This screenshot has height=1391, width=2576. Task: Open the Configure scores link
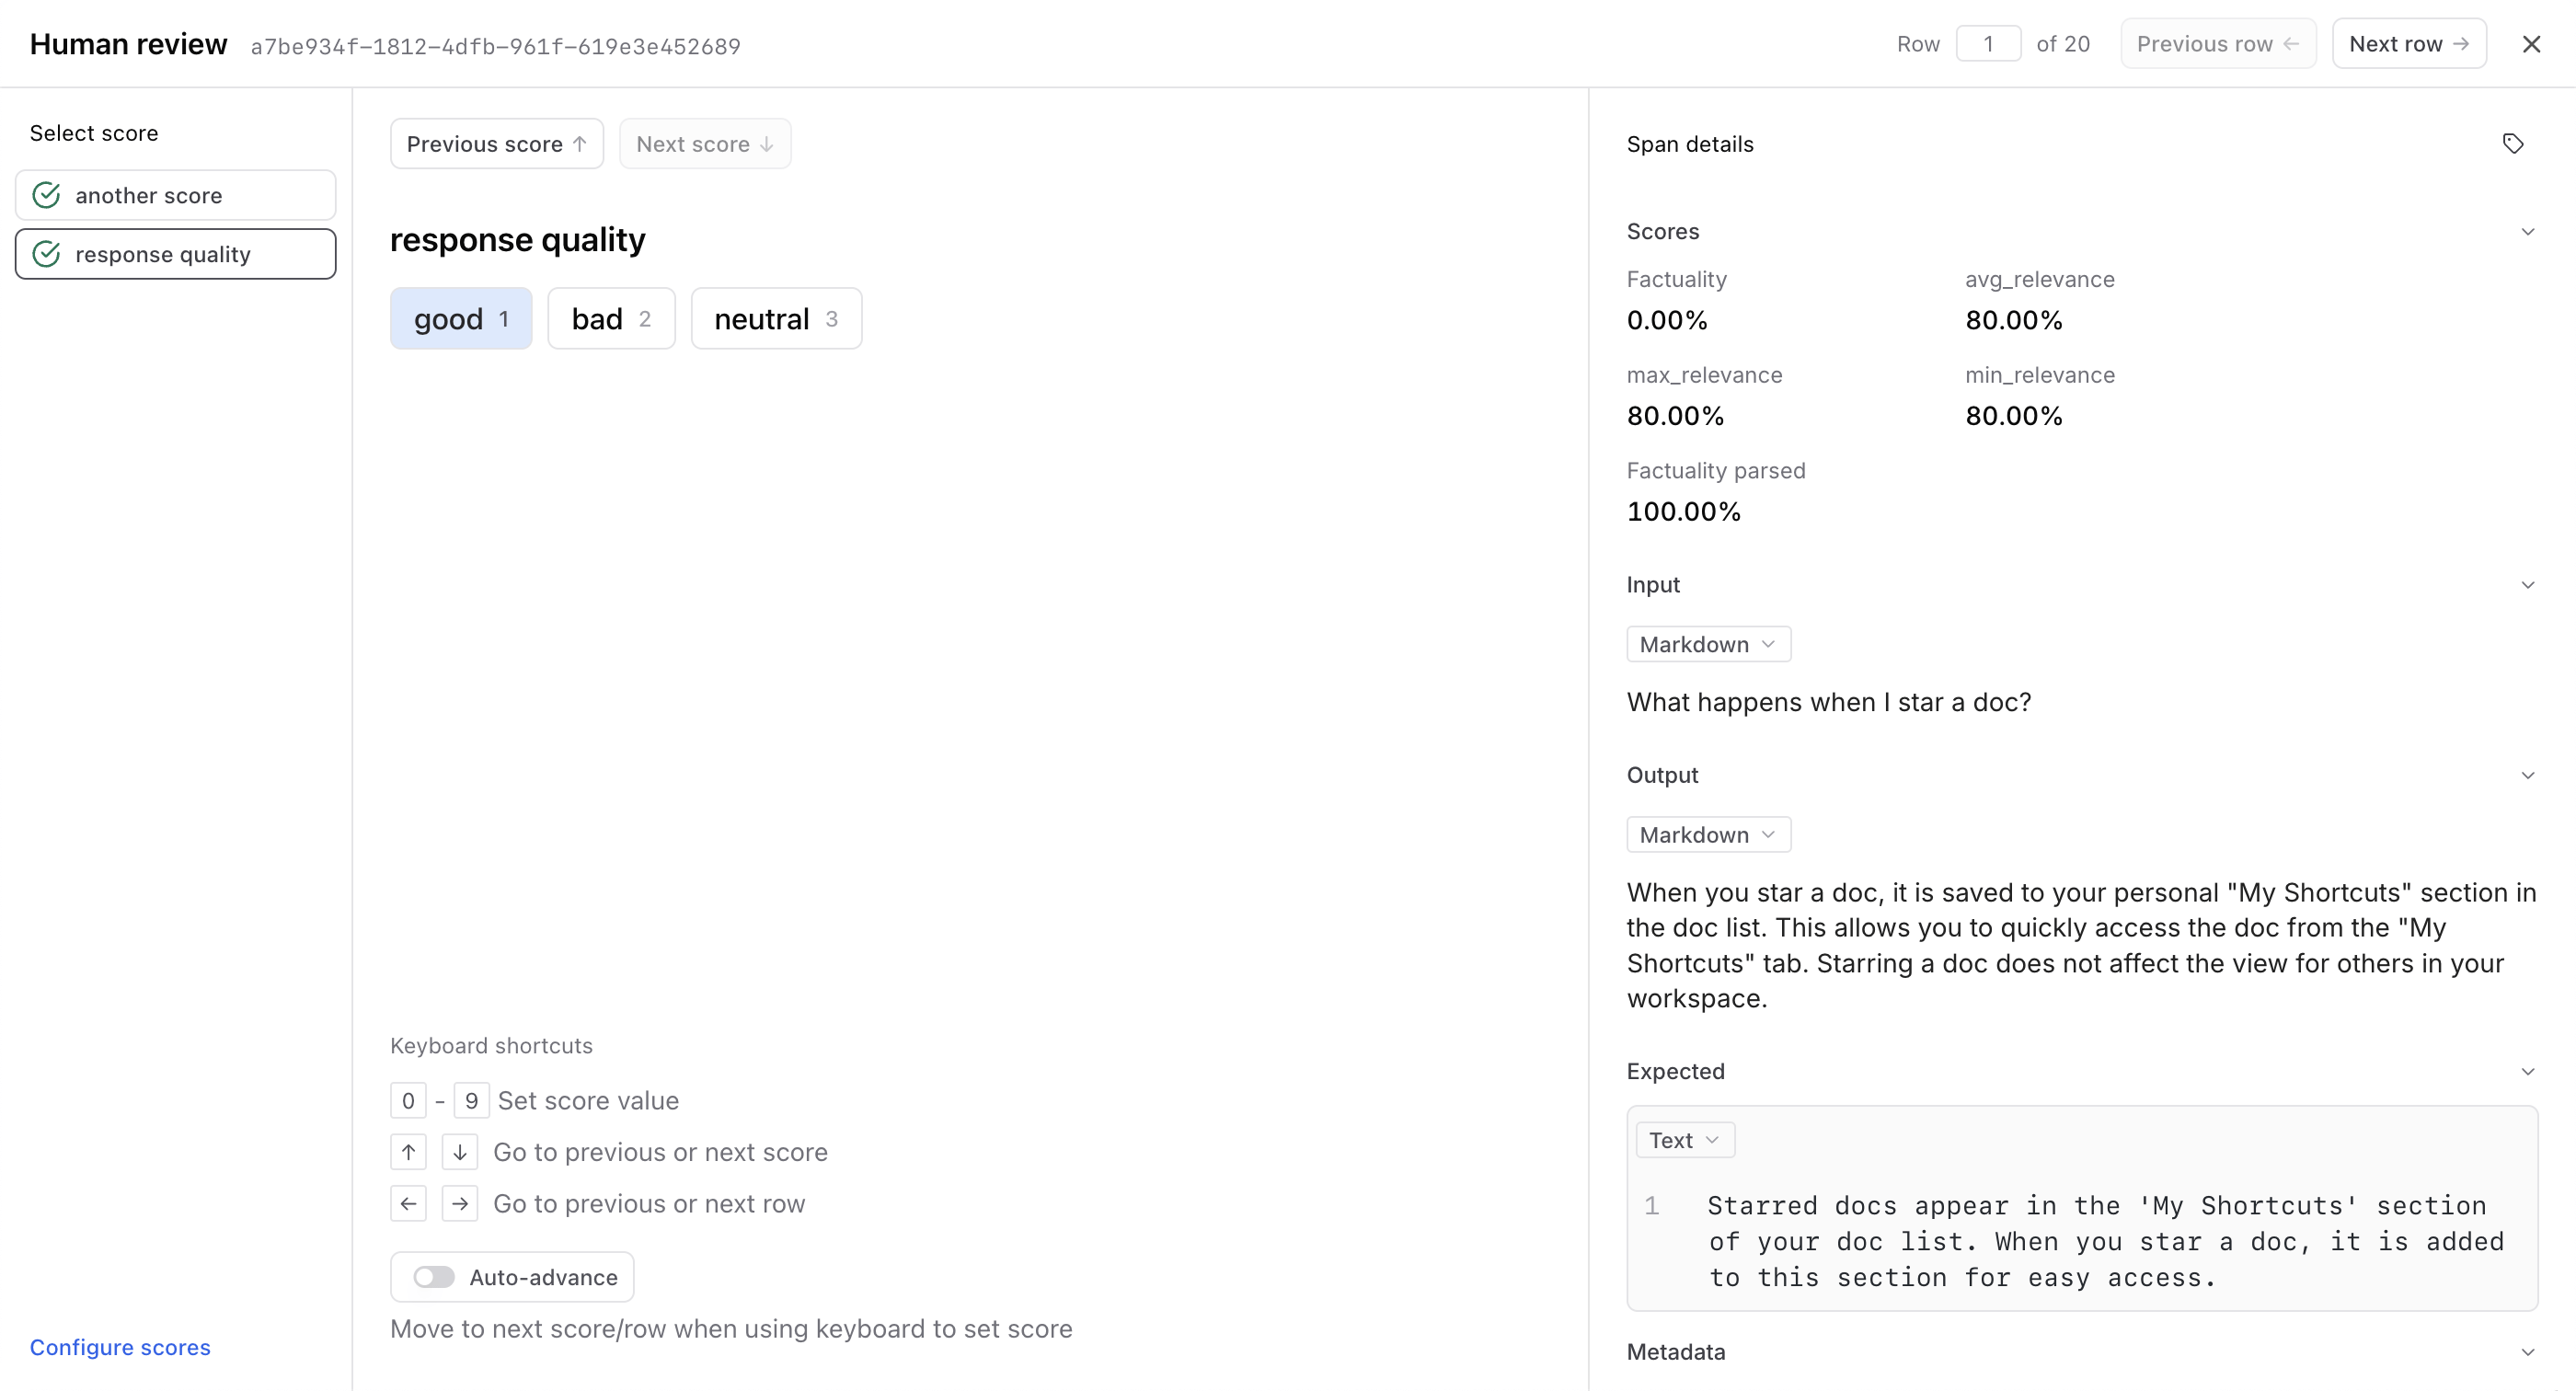click(x=120, y=1347)
